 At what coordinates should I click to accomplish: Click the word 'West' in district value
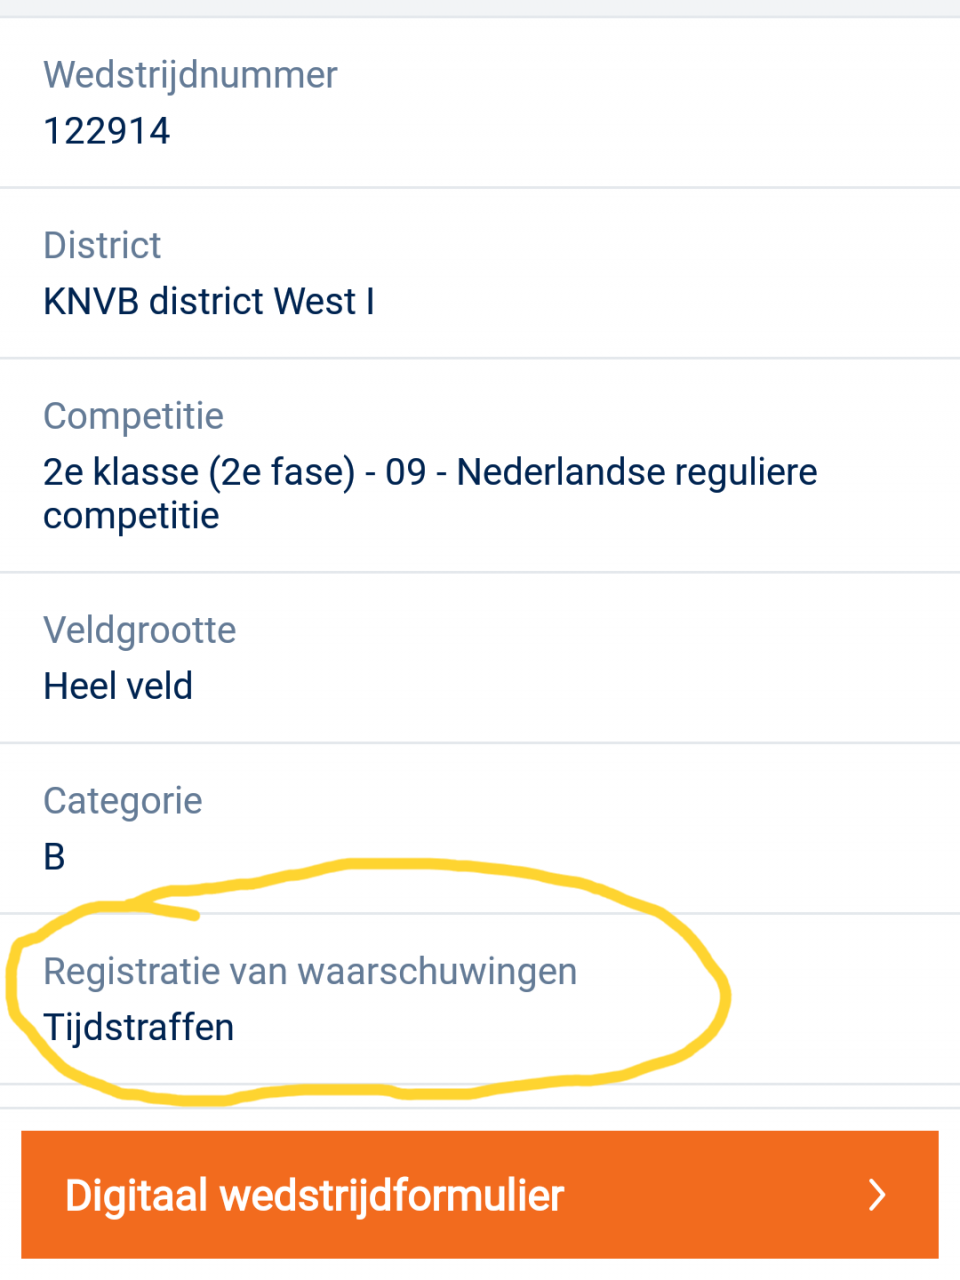tap(314, 301)
